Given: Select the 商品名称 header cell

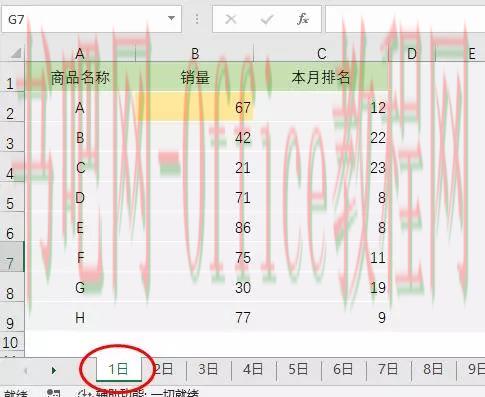Looking at the screenshot, I should point(80,77).
